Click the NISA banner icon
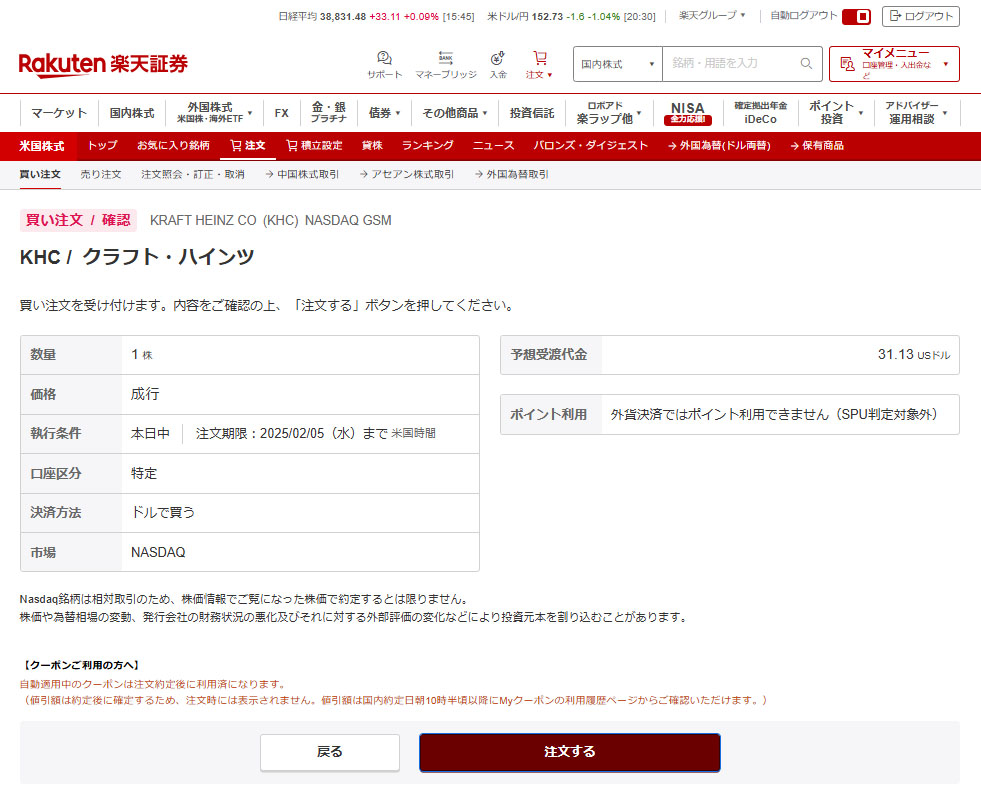This screenshot has width=981, height=809. coord(687,113)
